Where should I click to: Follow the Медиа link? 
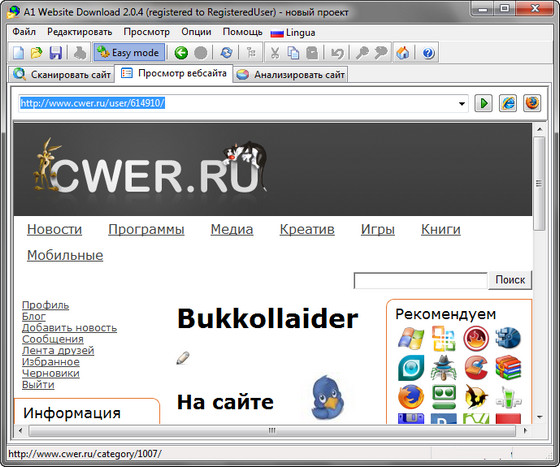tap(232, 230)
